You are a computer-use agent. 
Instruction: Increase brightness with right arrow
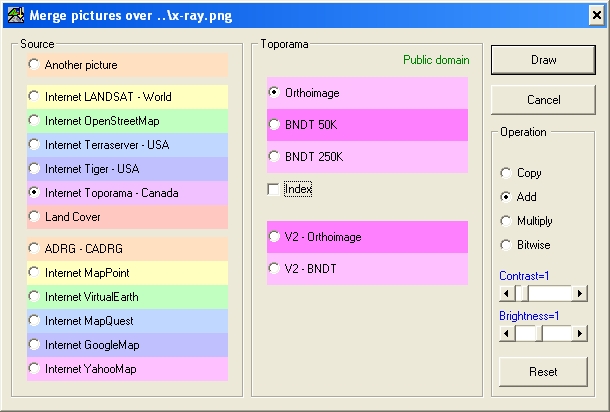[x=580, y=333]
